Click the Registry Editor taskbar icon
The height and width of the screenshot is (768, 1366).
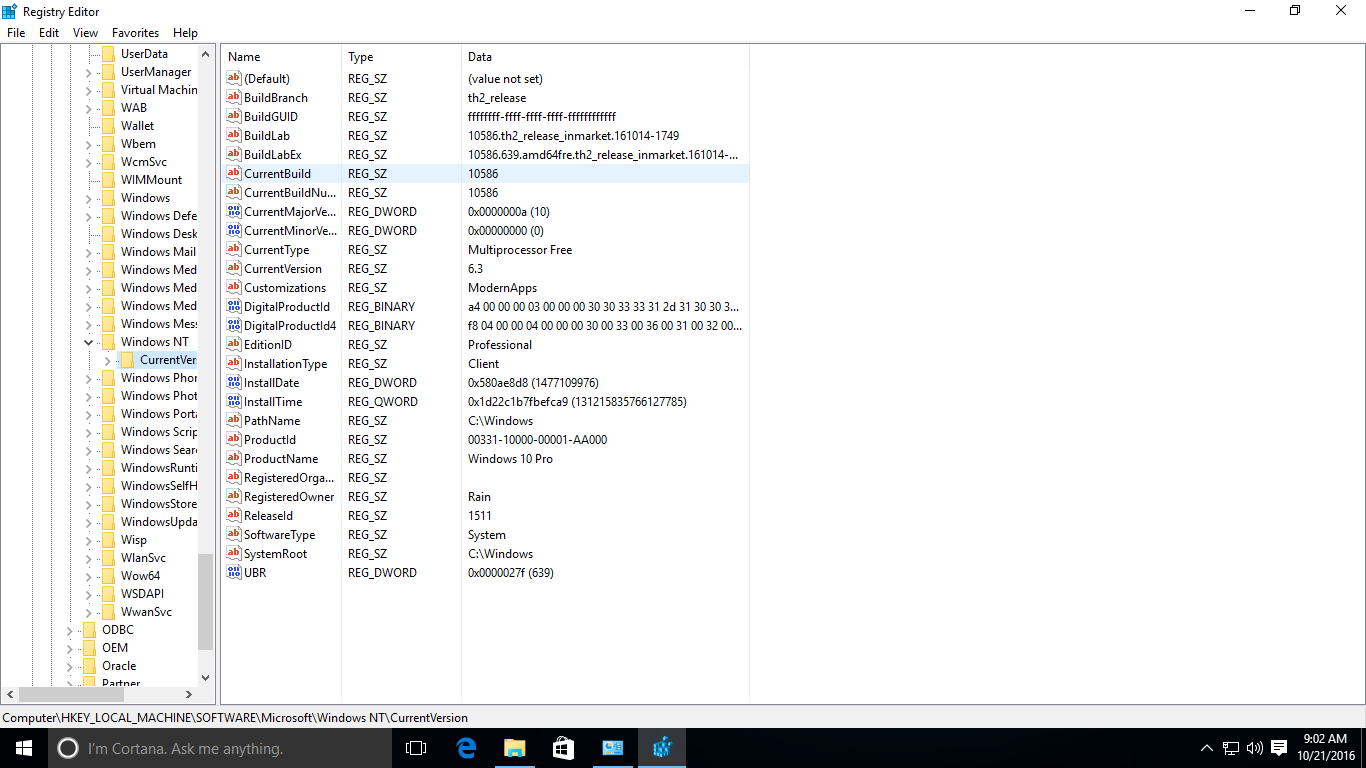[x=662, y=748]
